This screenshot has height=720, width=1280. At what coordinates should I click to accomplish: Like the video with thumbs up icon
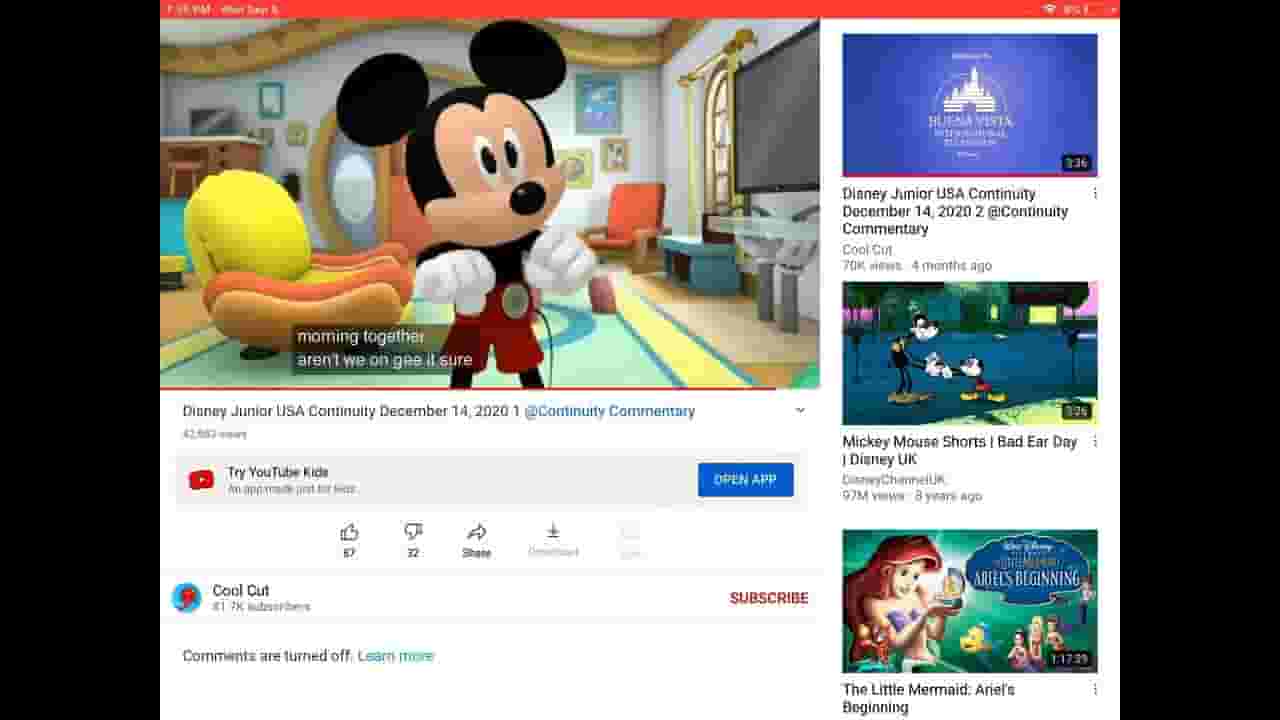(x=349, y=532)
